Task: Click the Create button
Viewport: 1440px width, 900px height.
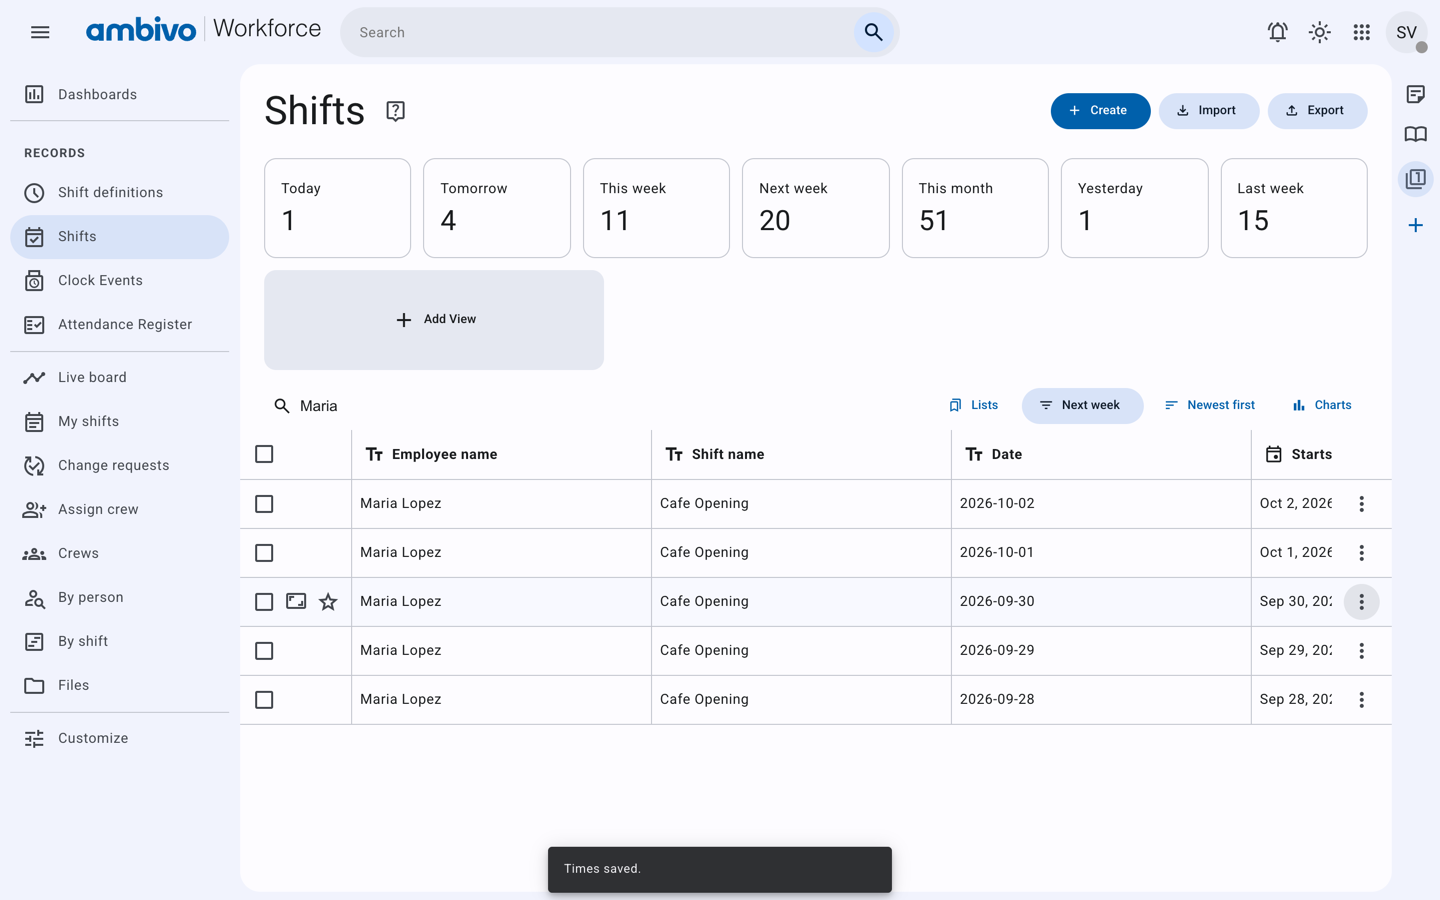Action: pos(1100,111)
